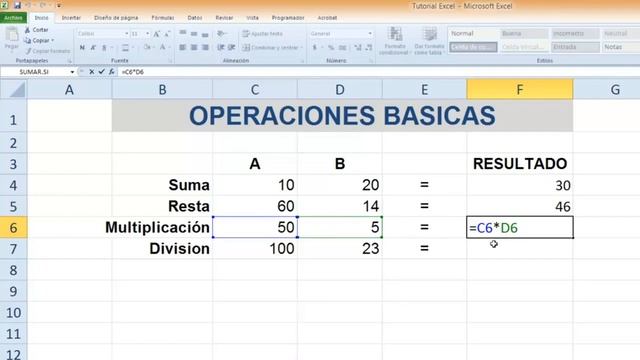
Task: Click the accounting currency format icon
Action: coord(315,48)
